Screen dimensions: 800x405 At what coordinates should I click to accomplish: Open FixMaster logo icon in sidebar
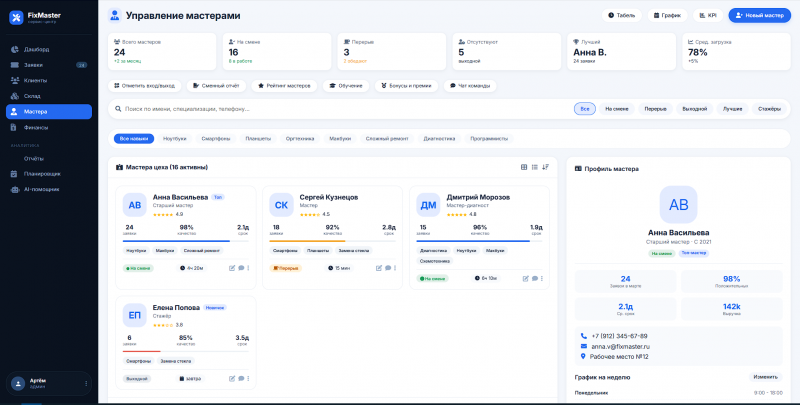(x=16, y=18)
